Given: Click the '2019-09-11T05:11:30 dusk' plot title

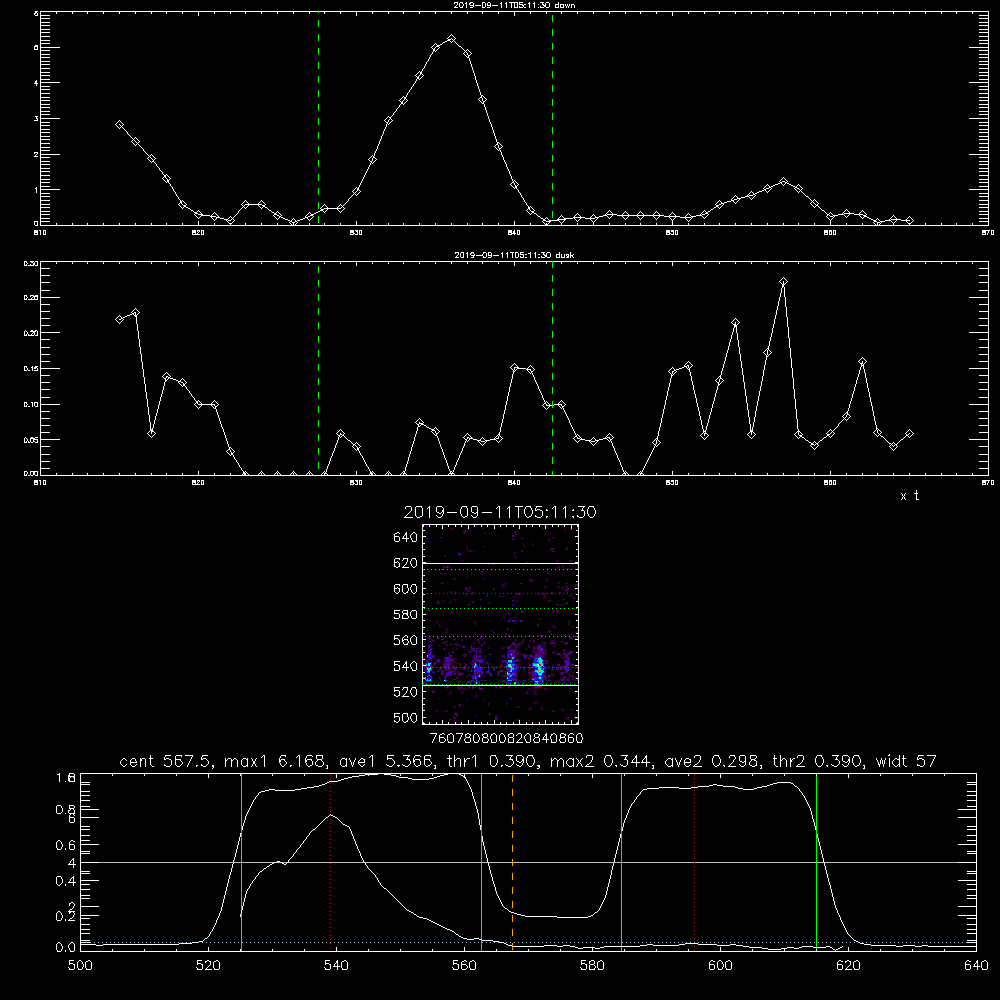Looking at the screenshot, I should point(514,254).
